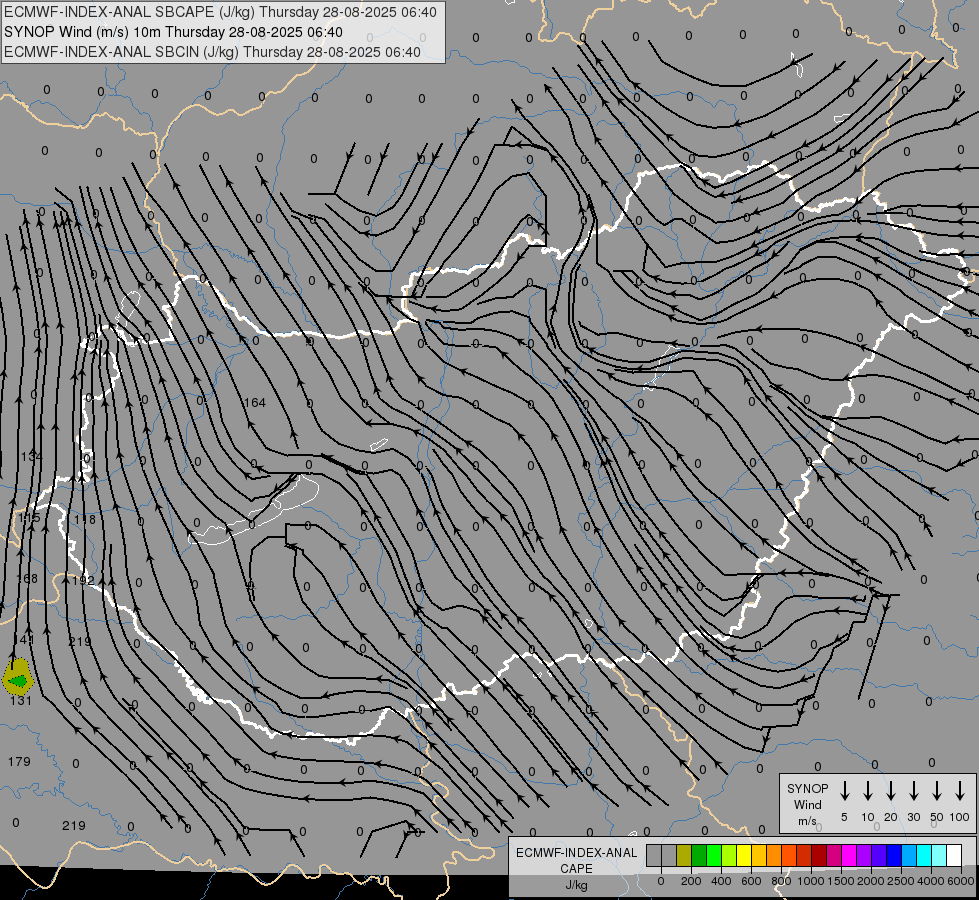Select the 600 tick label in CAPE legend
The height and width of the screenshot is (900, 979).
[x=751, y=881]
